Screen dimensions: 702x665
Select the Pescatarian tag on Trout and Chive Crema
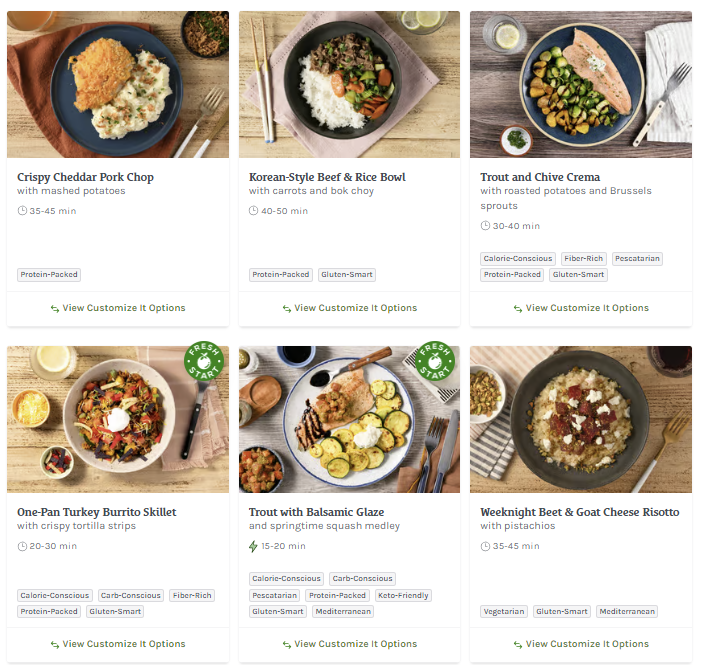point(637,259)
